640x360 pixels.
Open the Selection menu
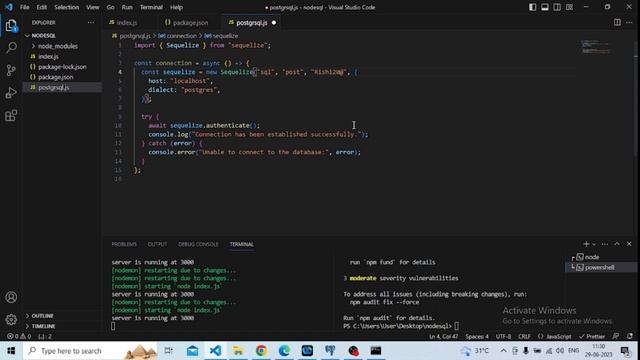point(67,7)
